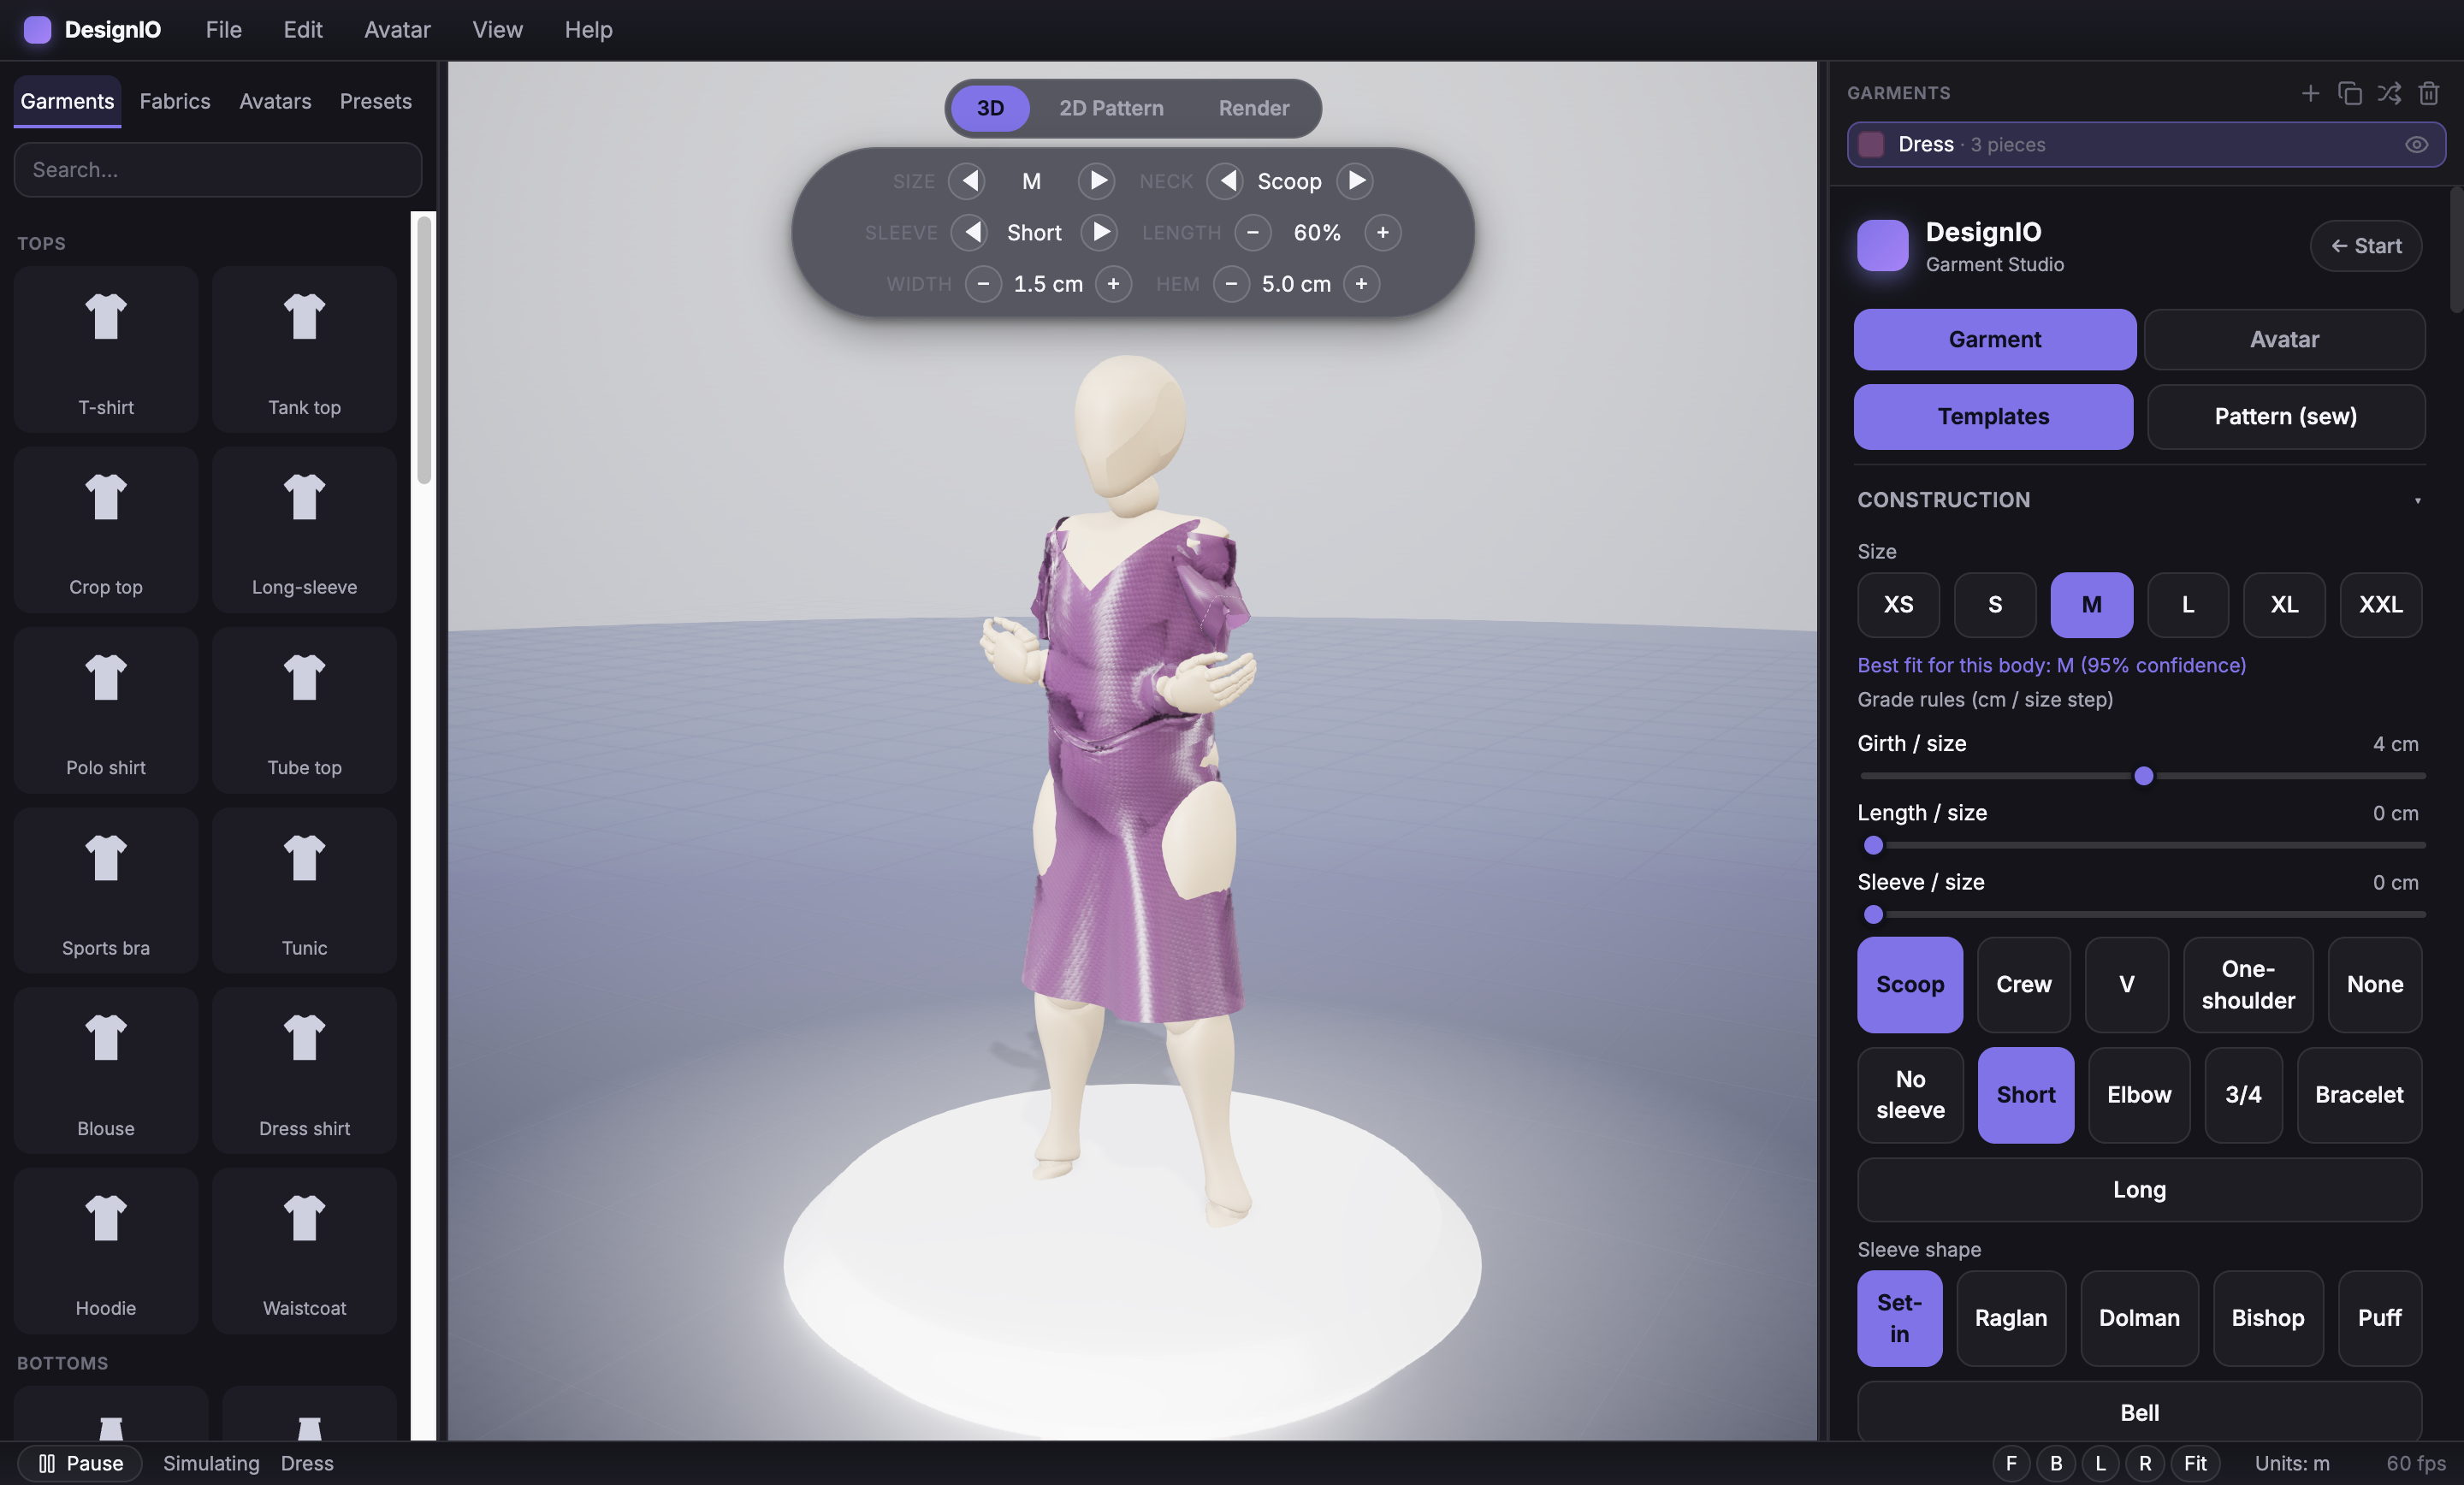
Task: Click the Start back button
Action: (2366, 246)
